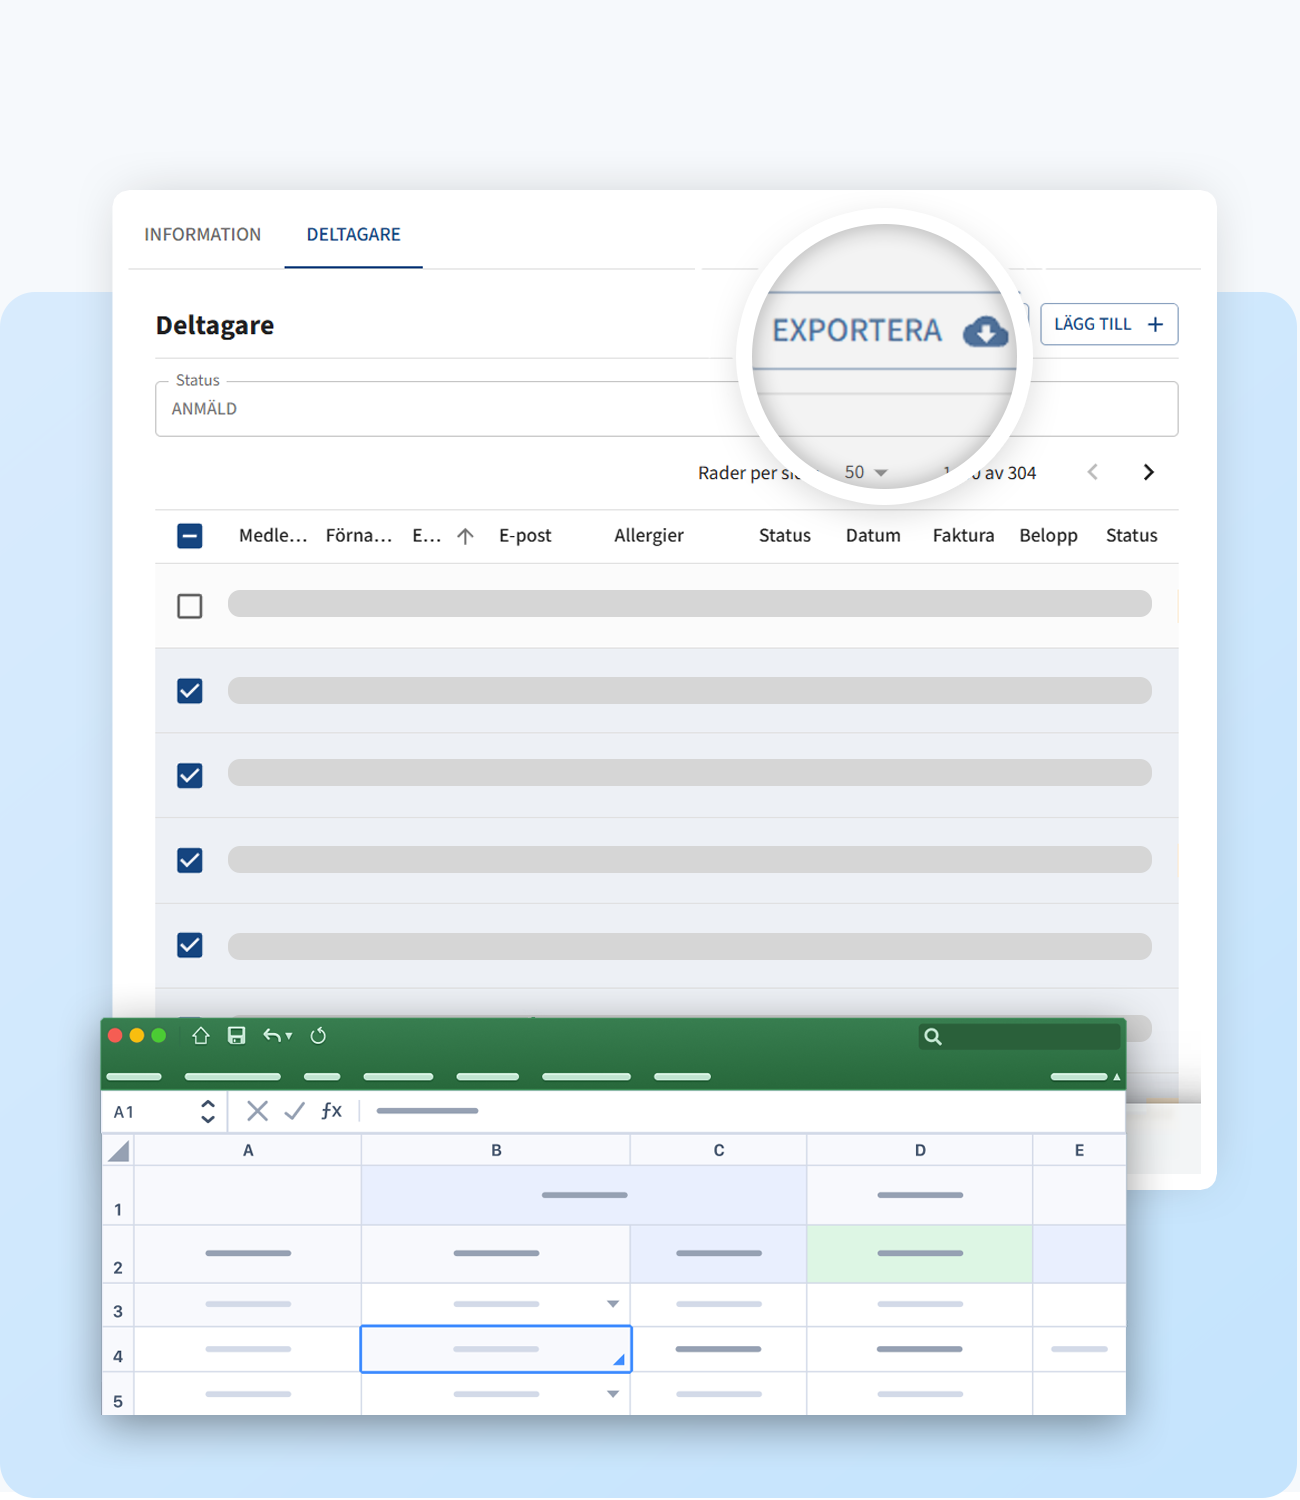
Task: Click the Save floppy disk icon
Action: [237, 1036]
